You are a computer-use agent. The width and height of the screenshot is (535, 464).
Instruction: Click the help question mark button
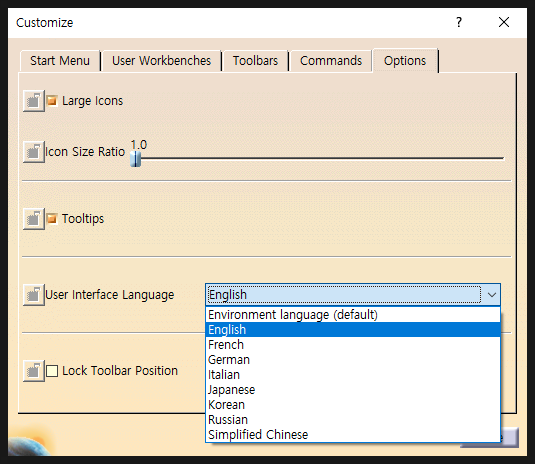[459, 23]
